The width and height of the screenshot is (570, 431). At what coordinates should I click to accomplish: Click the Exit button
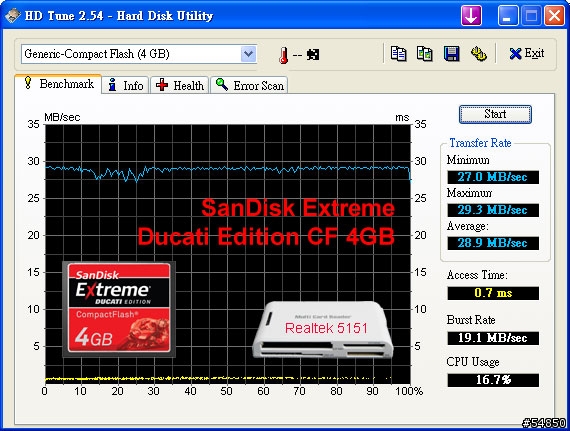[x=527, y=54]
